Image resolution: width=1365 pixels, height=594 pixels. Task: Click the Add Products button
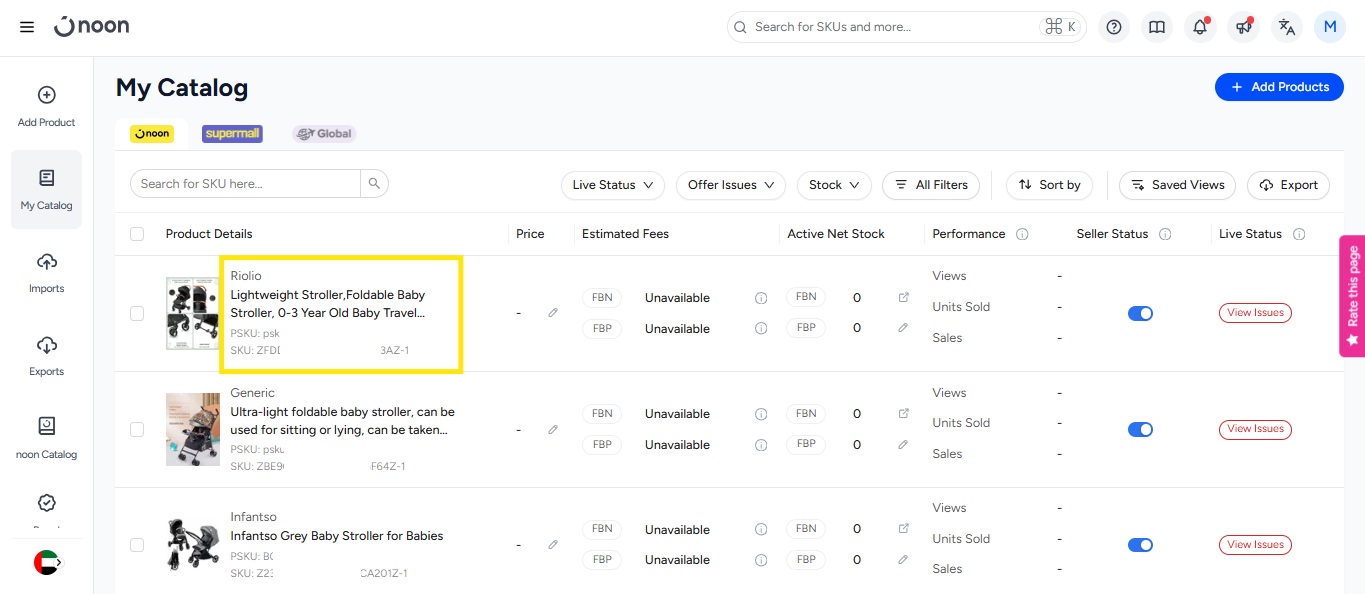[1278, 87]
